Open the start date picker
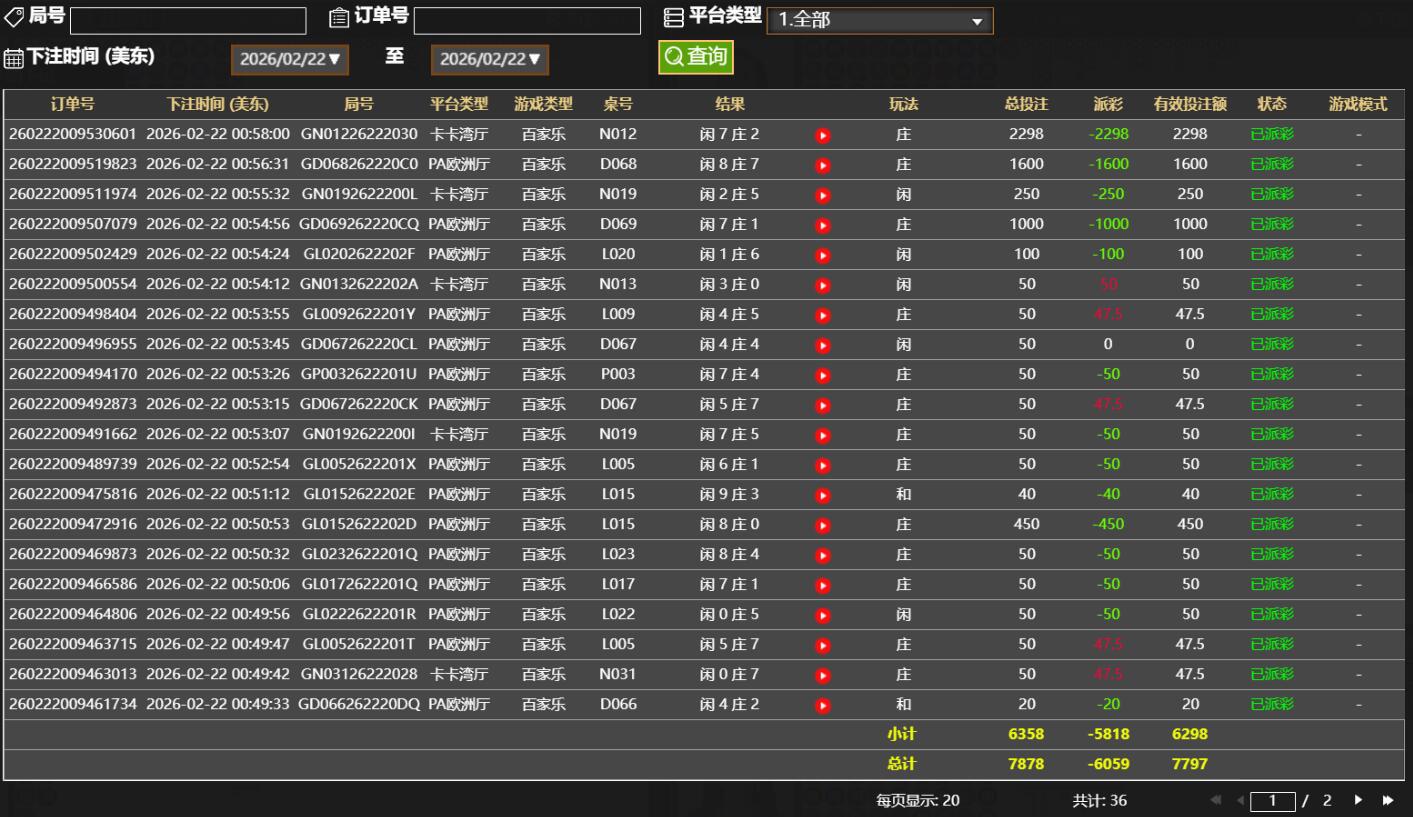 (290, 59)
